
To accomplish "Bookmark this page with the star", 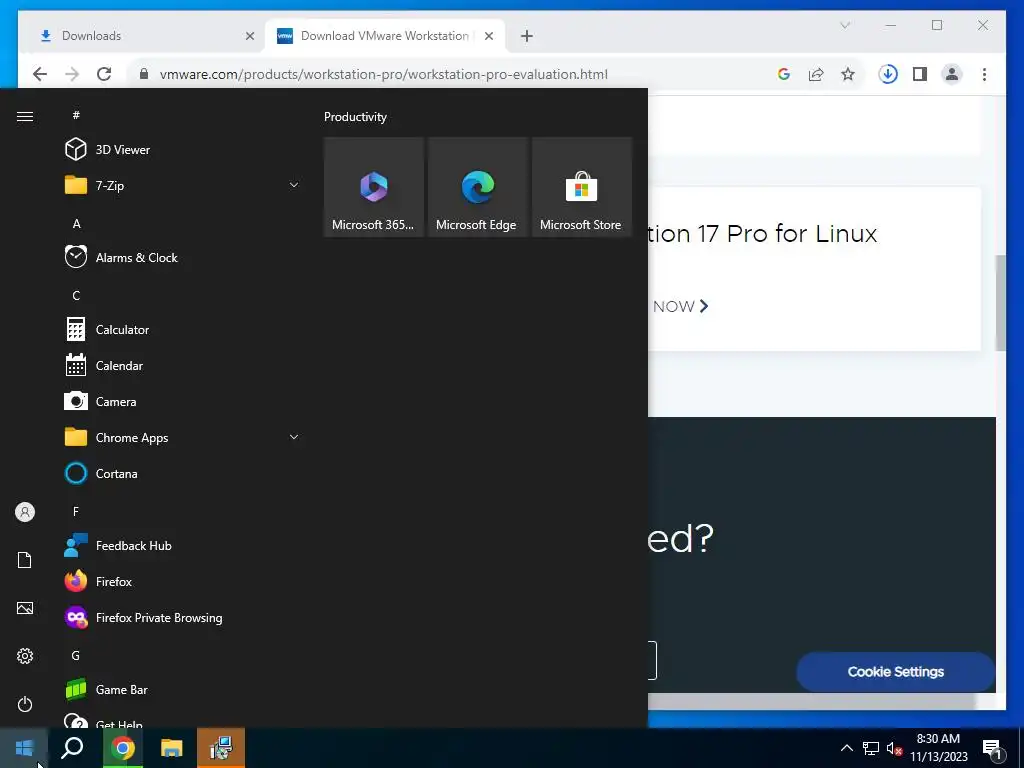I will tap(848, 74).
